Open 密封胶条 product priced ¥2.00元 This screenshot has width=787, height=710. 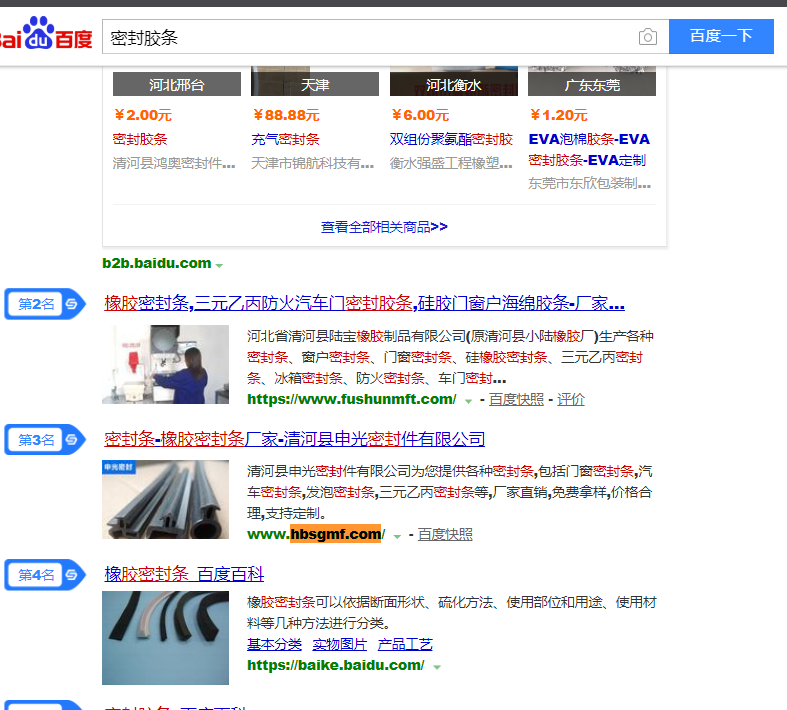click(x=140, y=139)
